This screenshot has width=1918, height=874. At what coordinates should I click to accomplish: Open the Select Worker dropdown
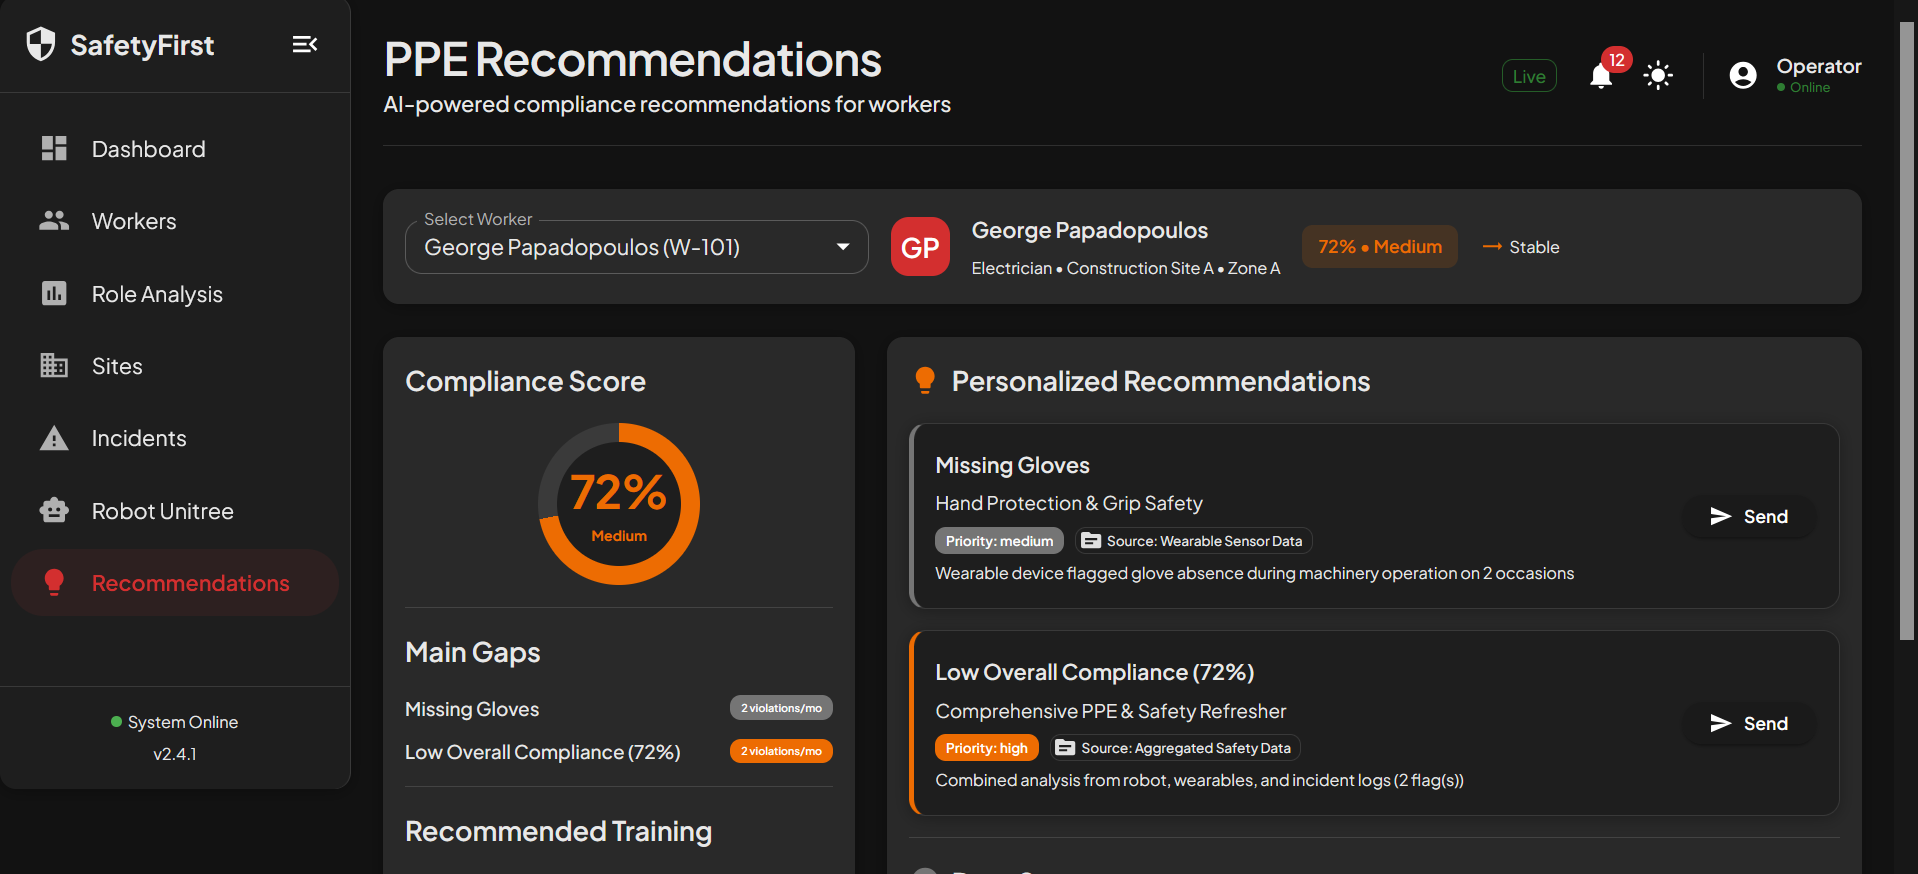(x=636, y=247)
